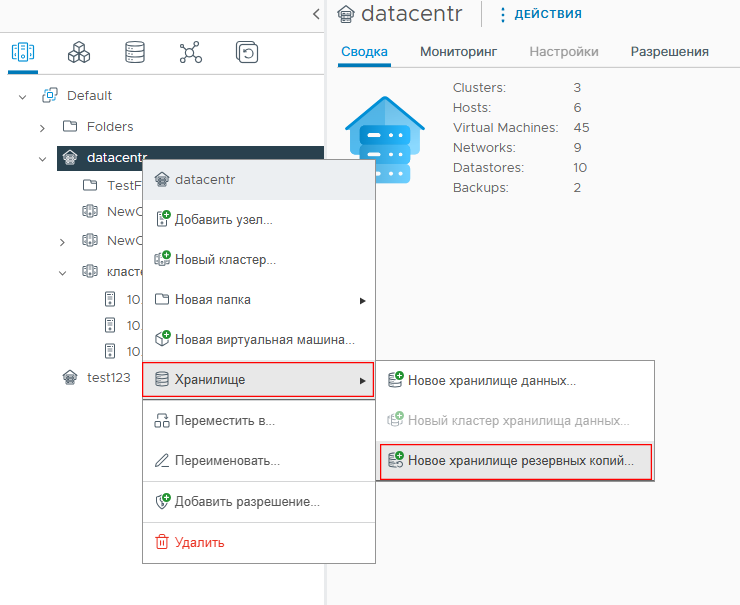Image resolution: width=740 pixels, height=605 pixels.
Task: Click the icon beside Новое хранилище данных
Action: 395,379
